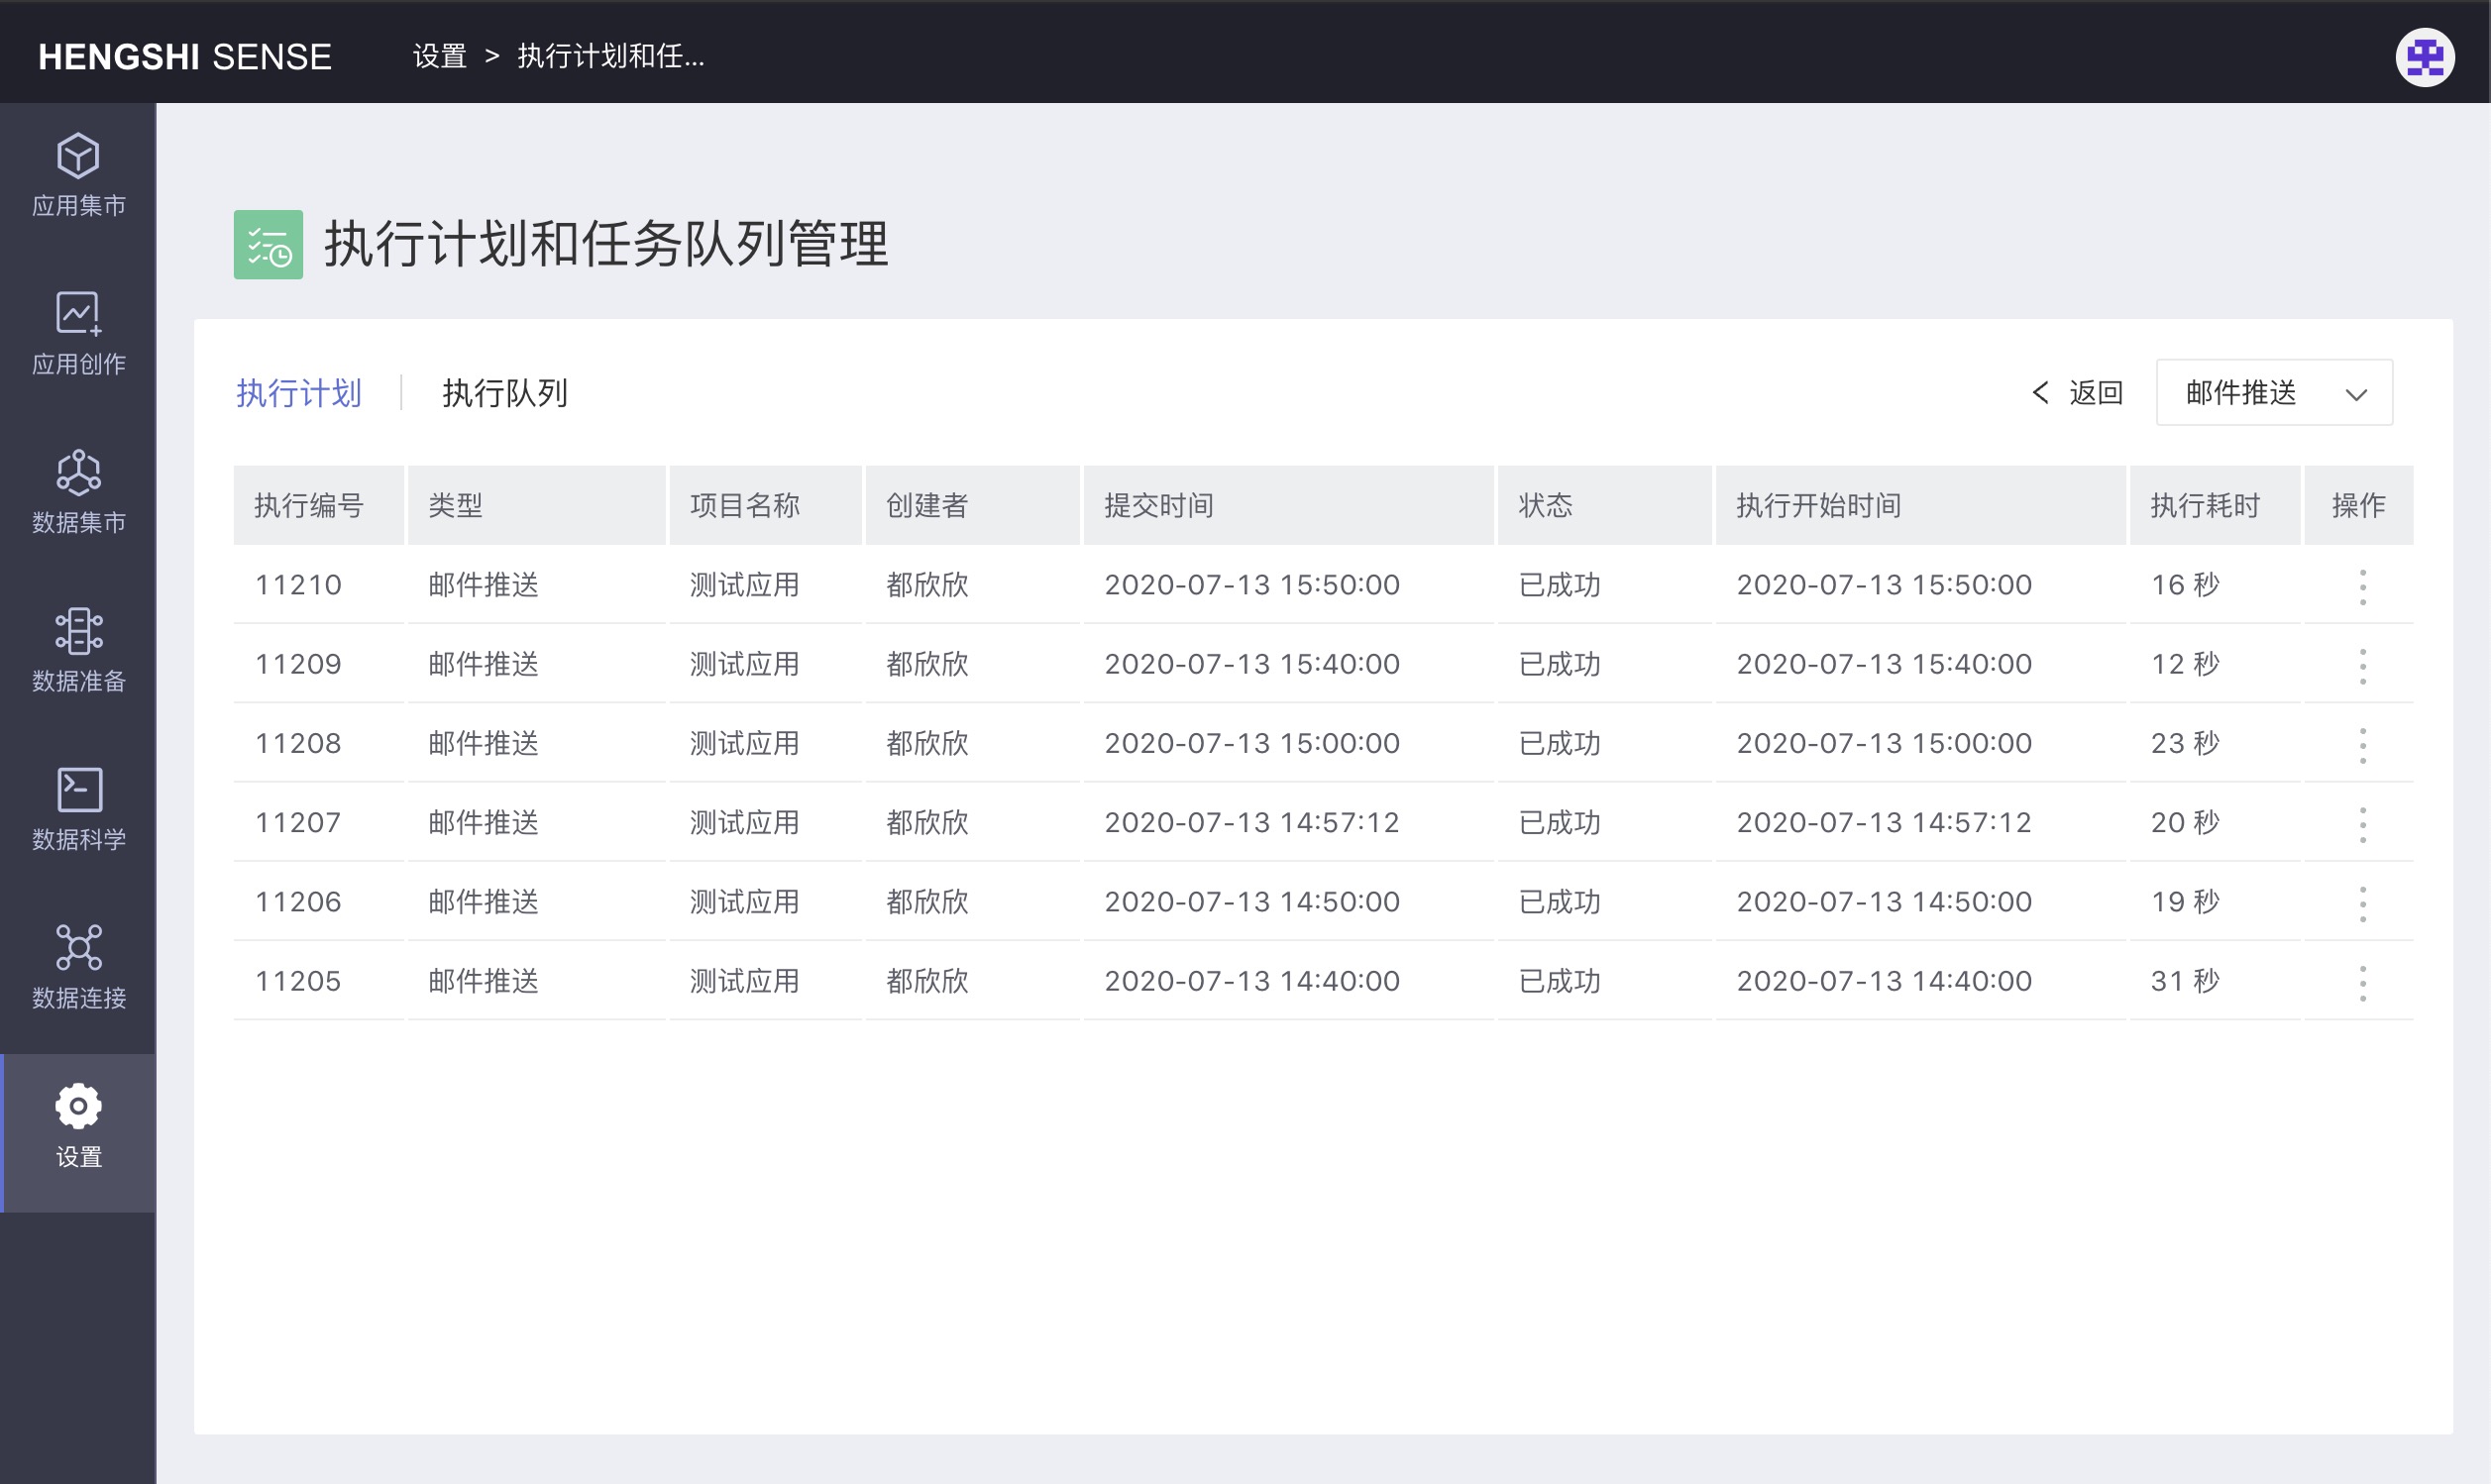Click 邮件推送 type in row 11210
Viewport: 2491px width, 1484px height.
pos(484,585)
